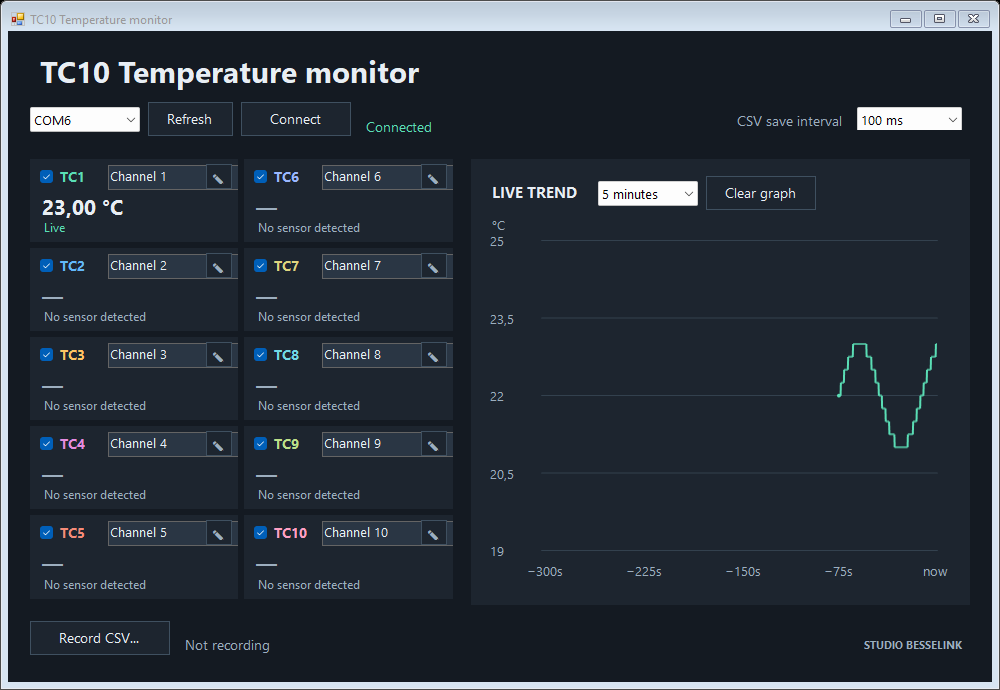Click the Channel 5 name field
The image size is (1000, 690).
157,533
